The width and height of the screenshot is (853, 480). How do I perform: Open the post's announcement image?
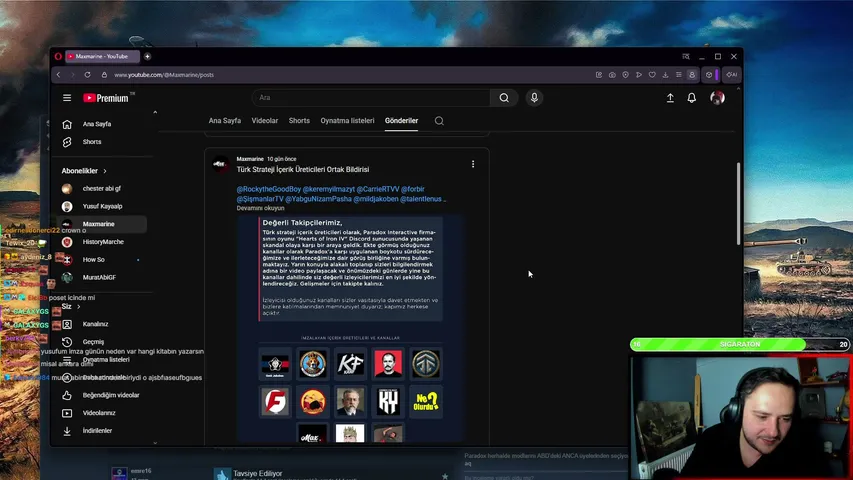point(350,329)
